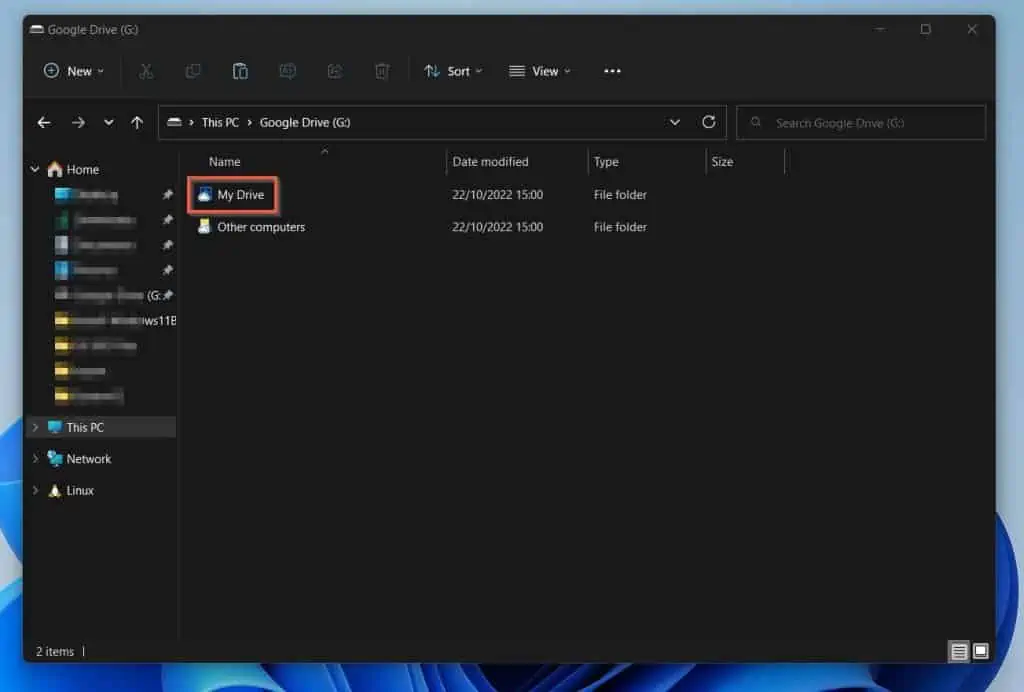Expand the Network tree node
The image size is (1024, 692).
click(x=35, y=459)
